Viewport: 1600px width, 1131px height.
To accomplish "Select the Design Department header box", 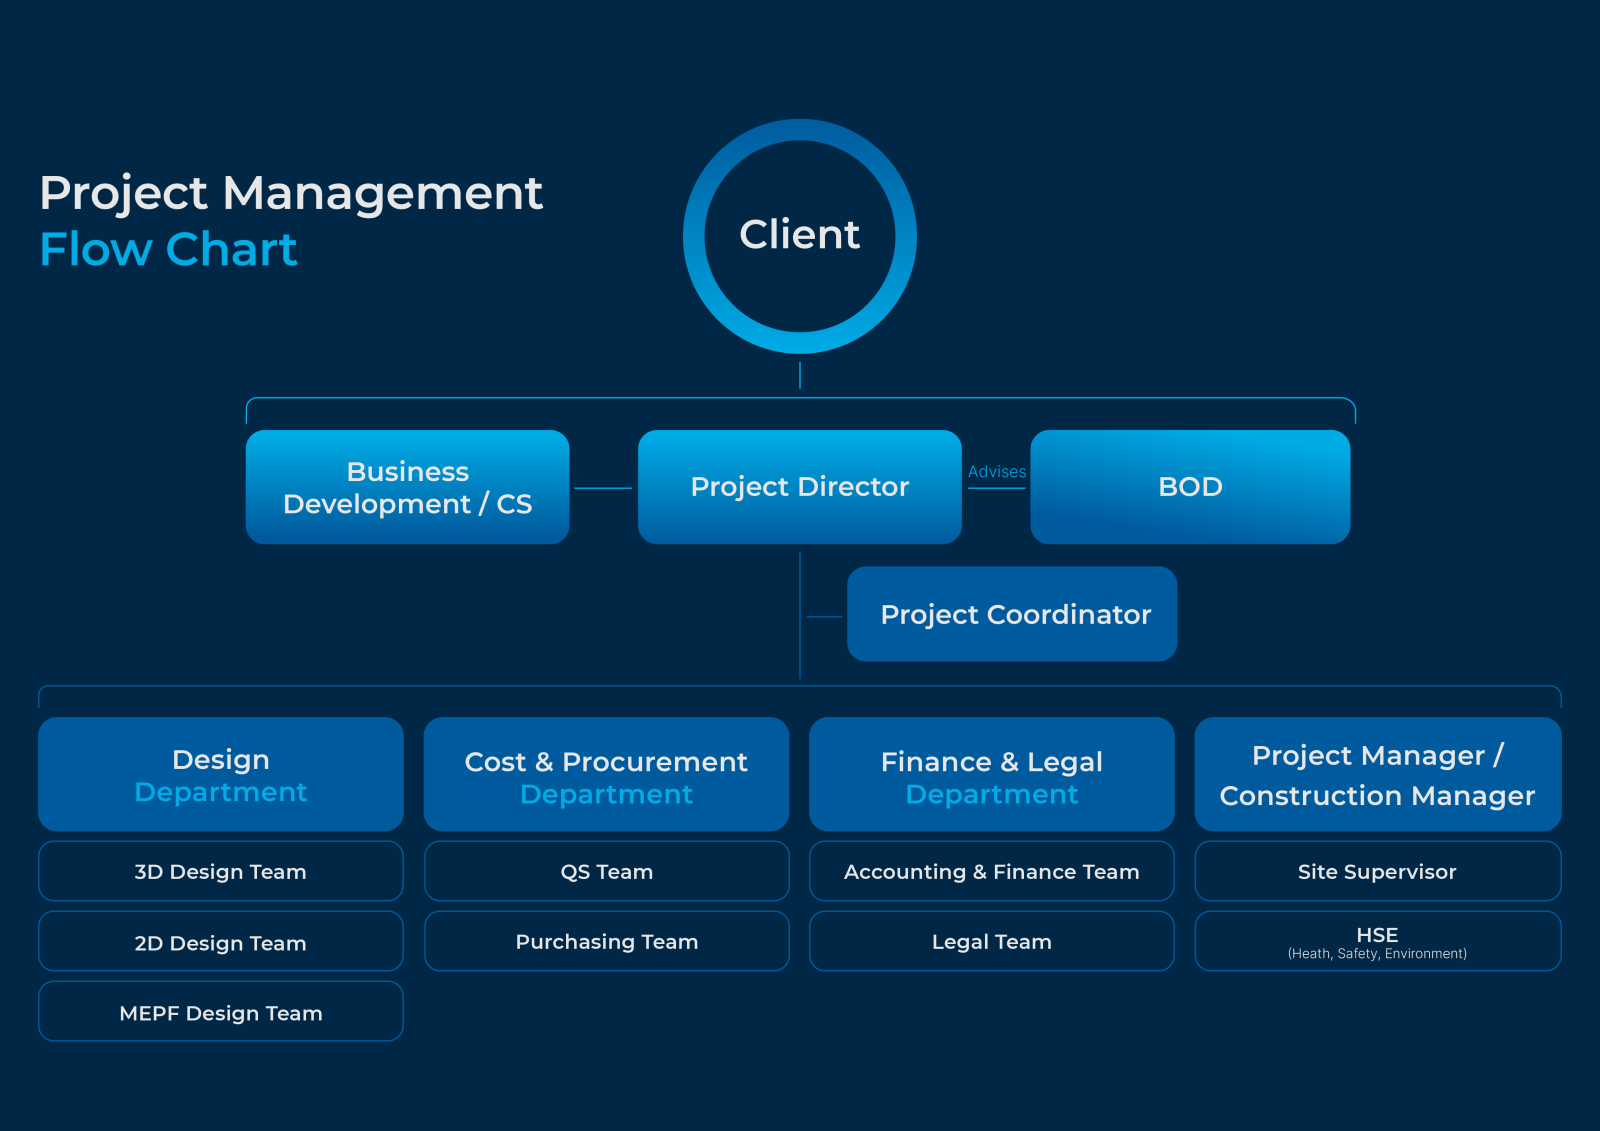I will [220, 774].
